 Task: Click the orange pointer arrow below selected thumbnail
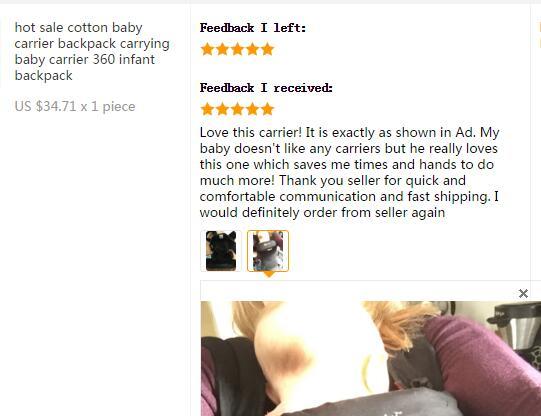pos(269,275)
